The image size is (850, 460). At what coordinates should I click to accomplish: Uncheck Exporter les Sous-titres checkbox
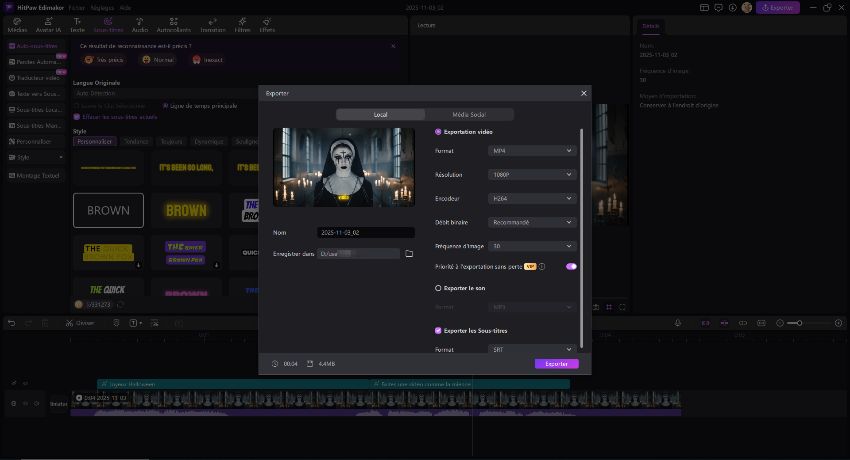pos(438,331)
